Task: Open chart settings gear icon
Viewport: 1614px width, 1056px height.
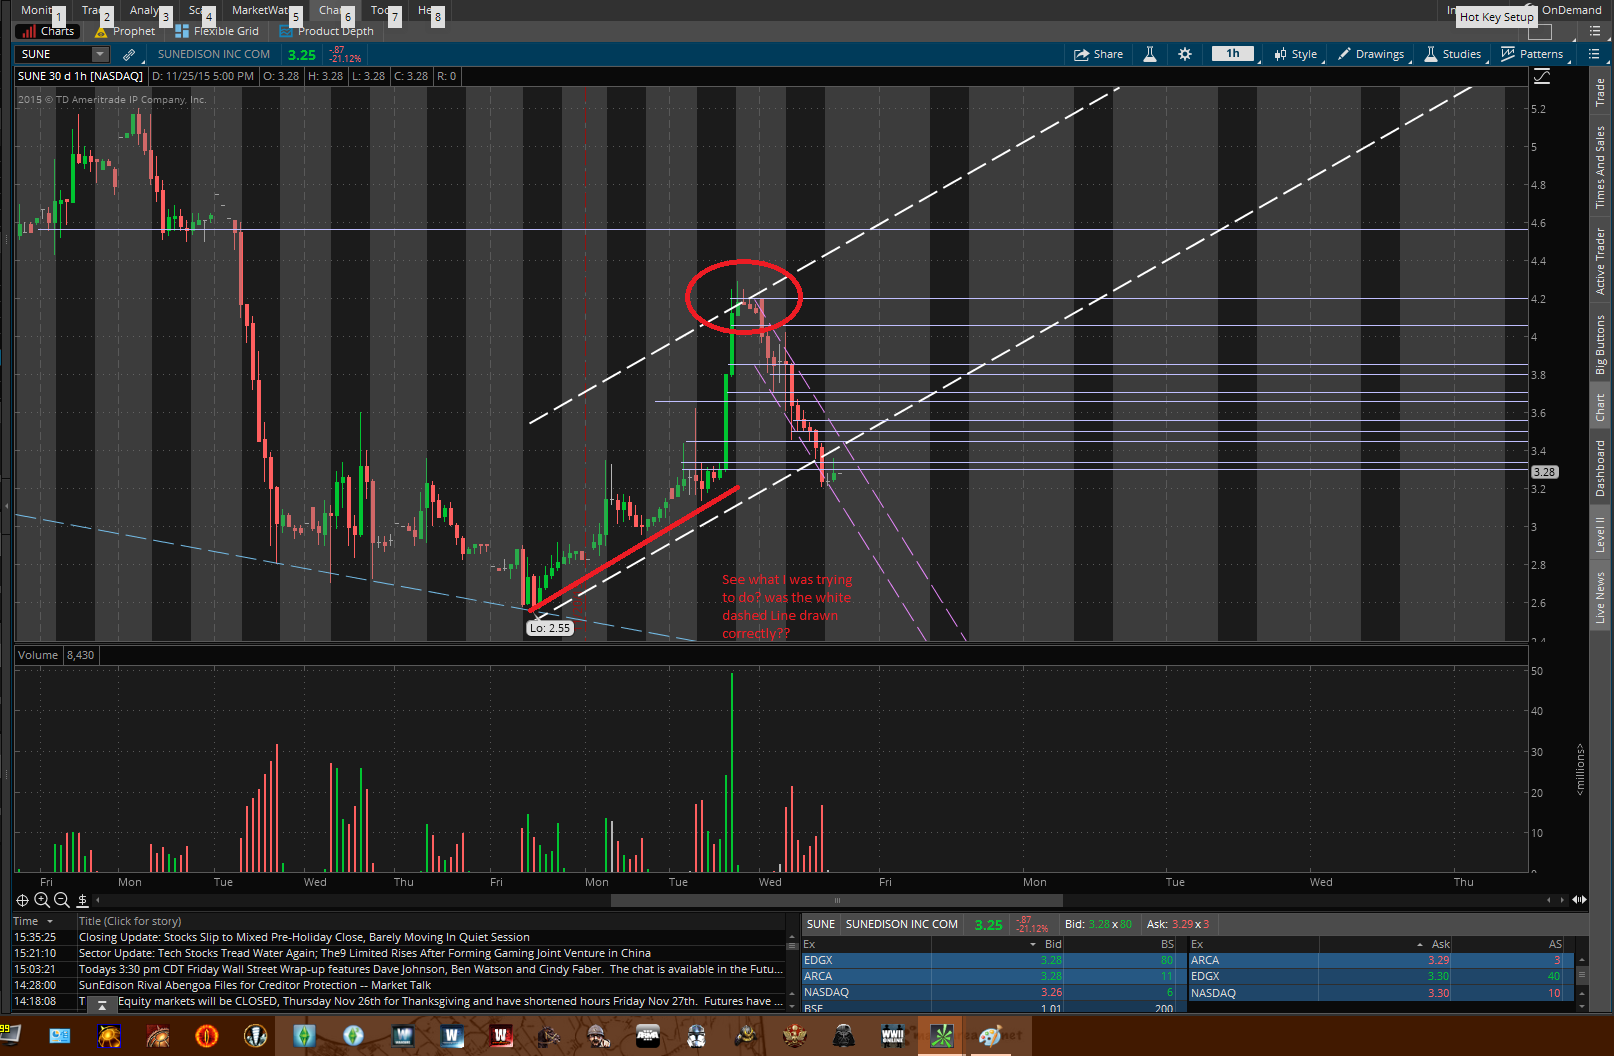Action: tap(1185, 55)
